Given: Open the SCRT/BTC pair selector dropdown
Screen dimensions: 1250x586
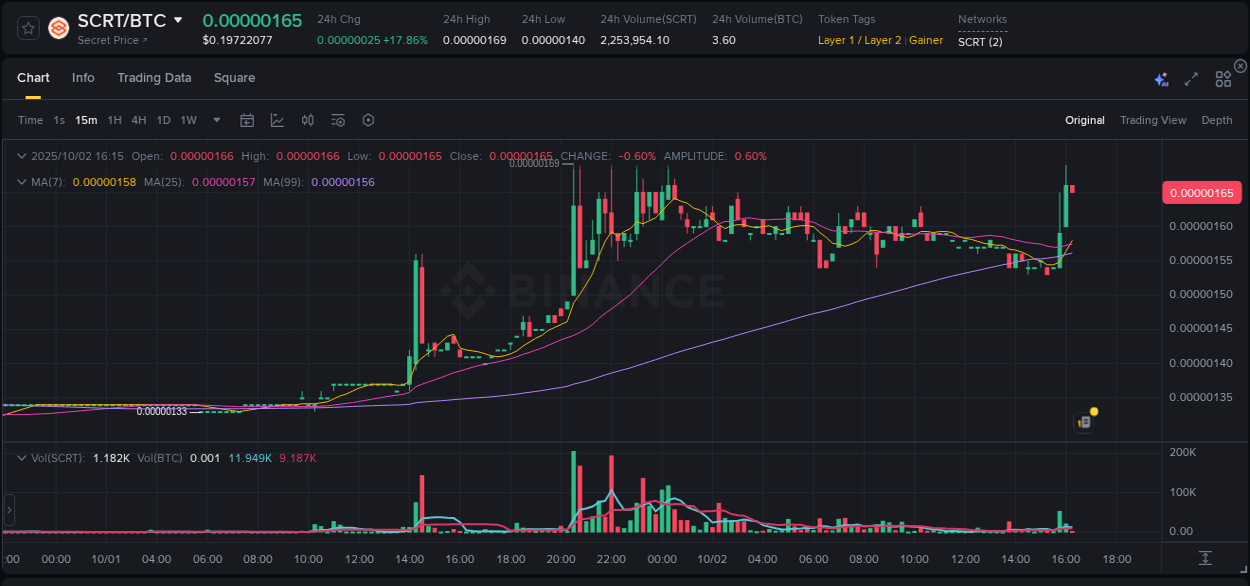Looking at the screenshot, I should point(178,20).
